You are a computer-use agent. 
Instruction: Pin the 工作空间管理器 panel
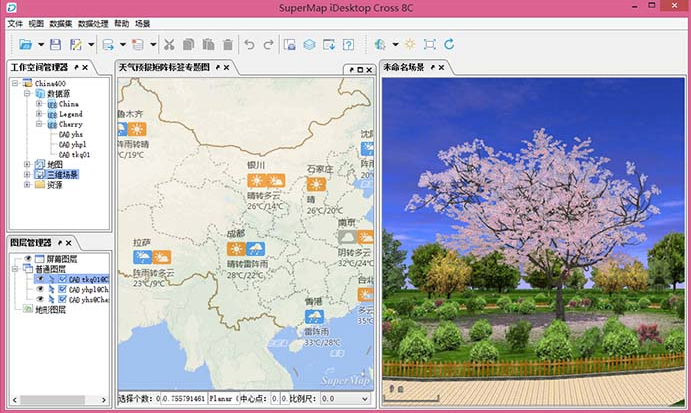point(77,67)
